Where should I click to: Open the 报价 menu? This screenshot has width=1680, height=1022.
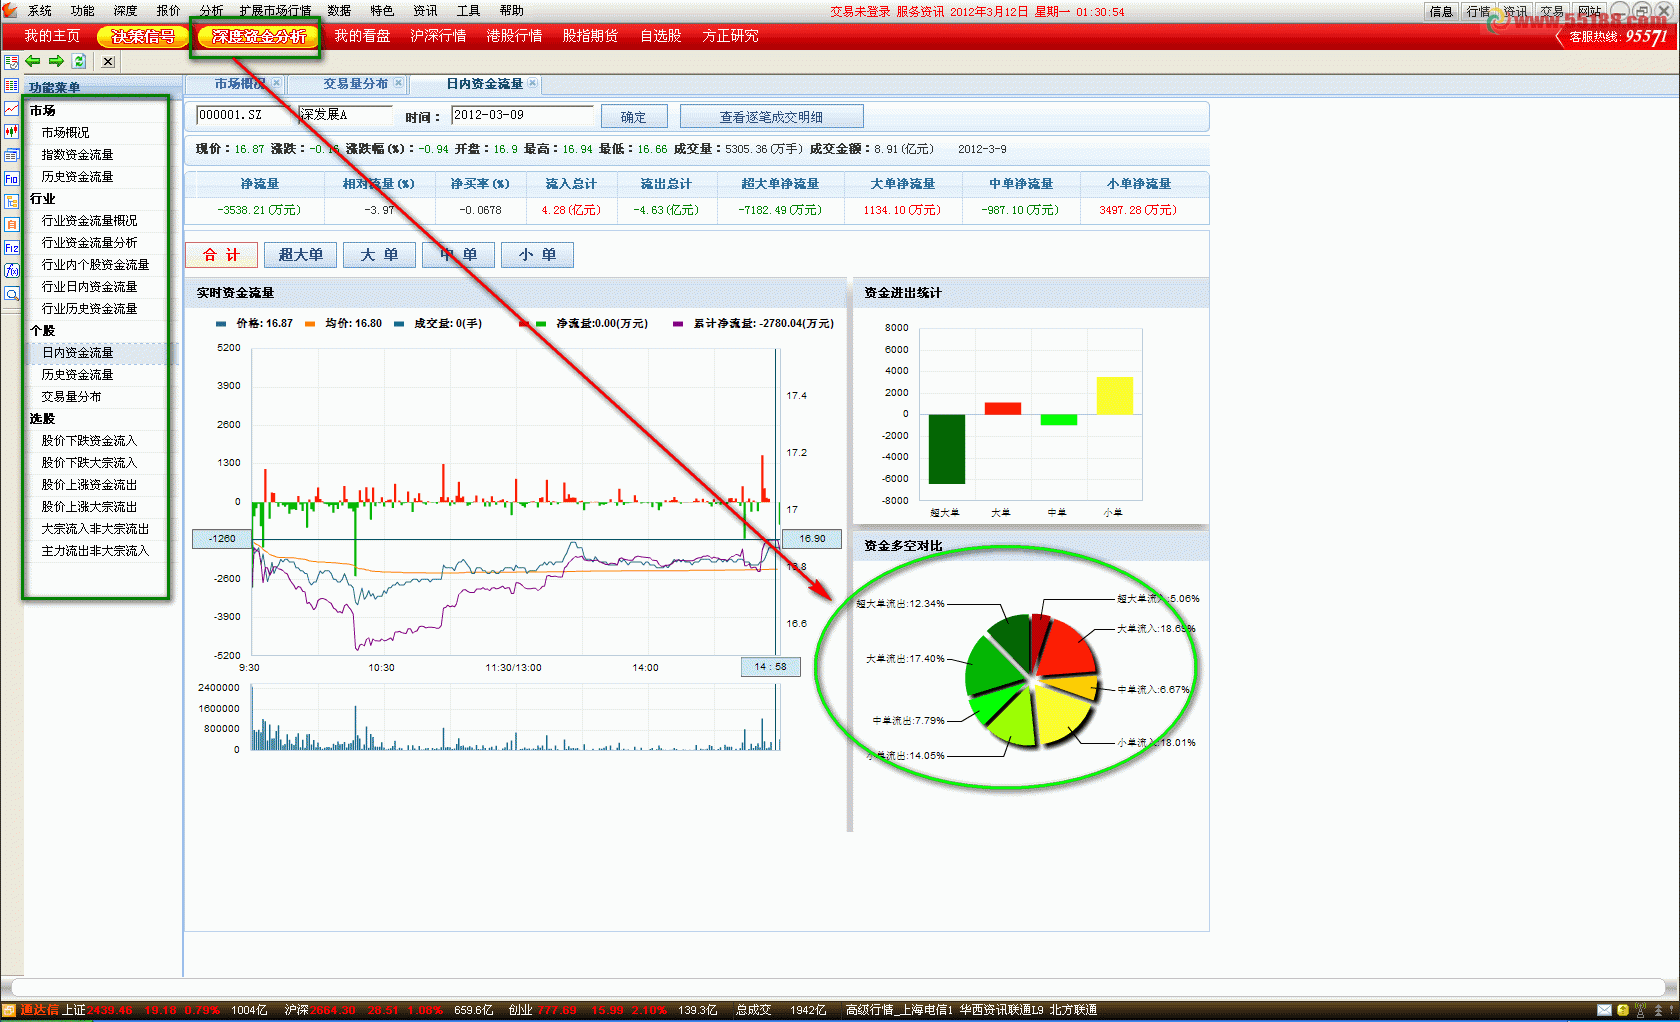click(169, 11)
